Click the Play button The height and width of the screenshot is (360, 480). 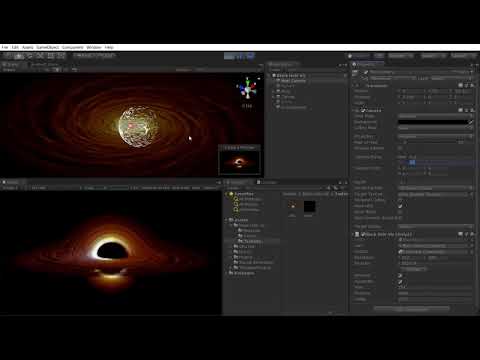pos(229,56)
